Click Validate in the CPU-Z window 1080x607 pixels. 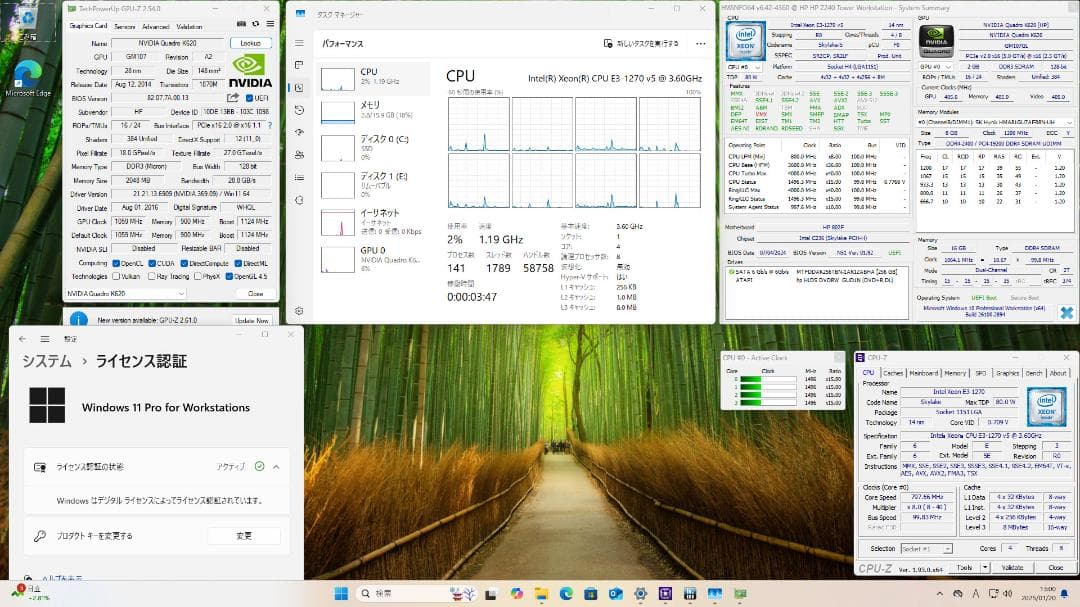1013,567
